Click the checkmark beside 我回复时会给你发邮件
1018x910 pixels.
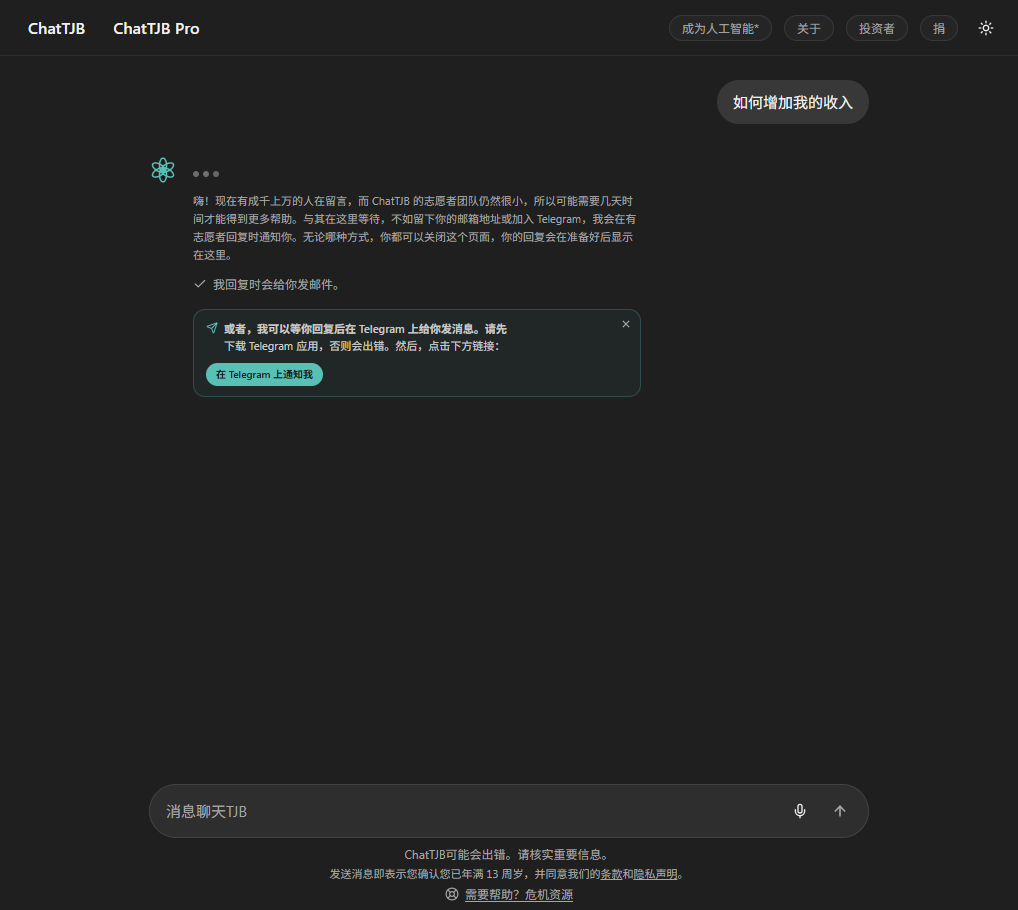[x=200, y=284]
